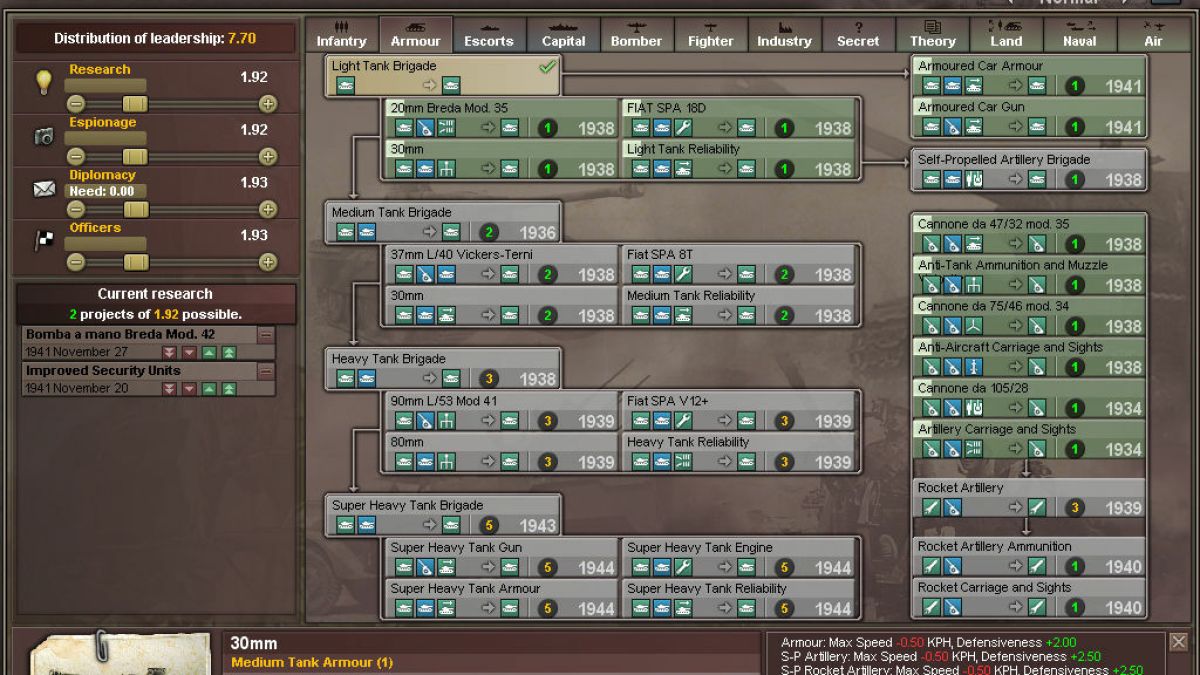This screenshot has height=675, width=1200.
Task: Click the Officers checkered flag icon
Action: [43, 241]
